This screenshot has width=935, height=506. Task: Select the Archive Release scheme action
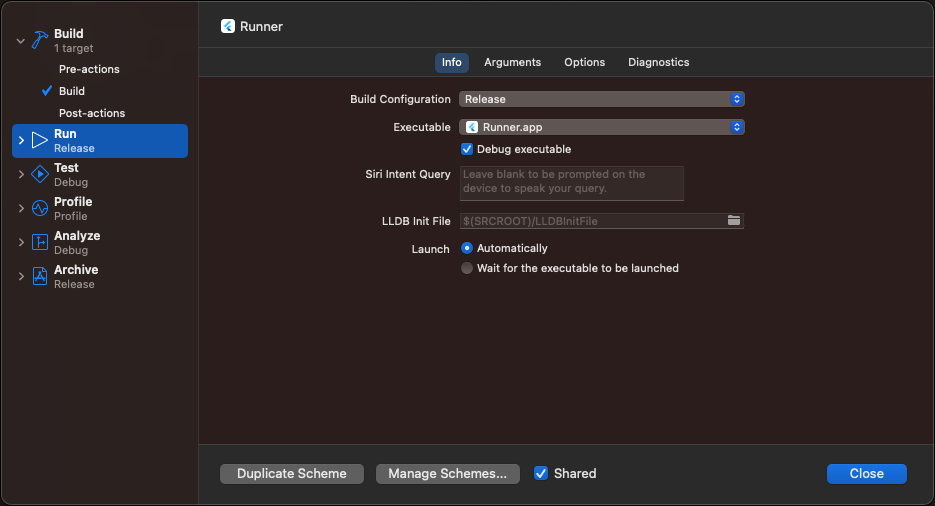click(x=100, y=277)
